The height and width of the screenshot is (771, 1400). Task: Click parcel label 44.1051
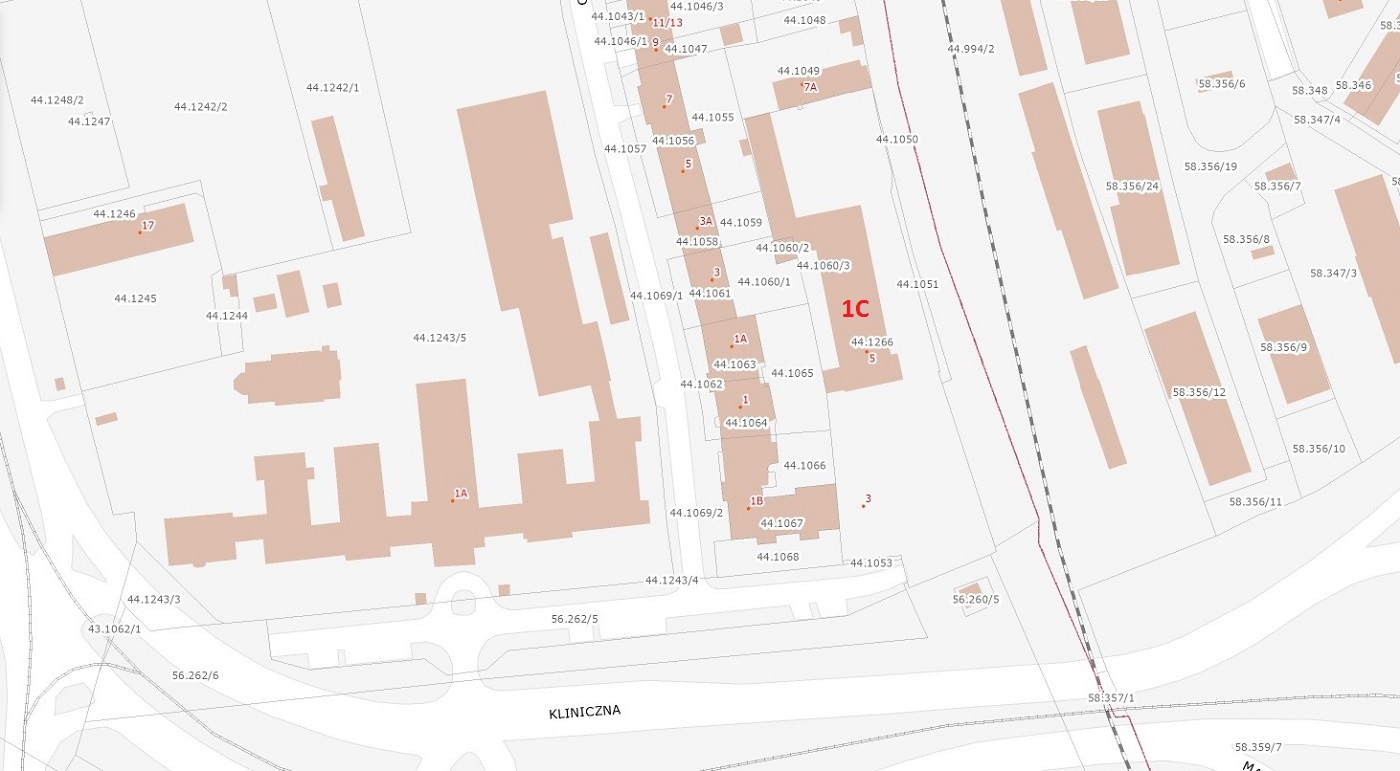coord(917,285)
